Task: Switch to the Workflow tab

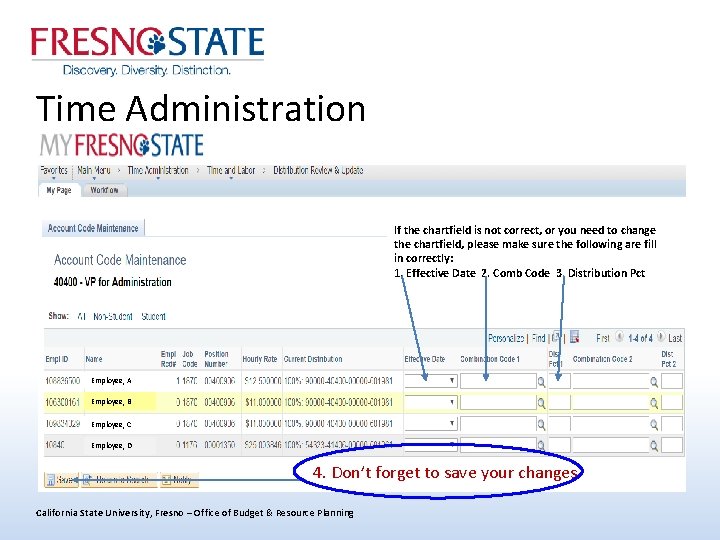Action: coord(104,190)
